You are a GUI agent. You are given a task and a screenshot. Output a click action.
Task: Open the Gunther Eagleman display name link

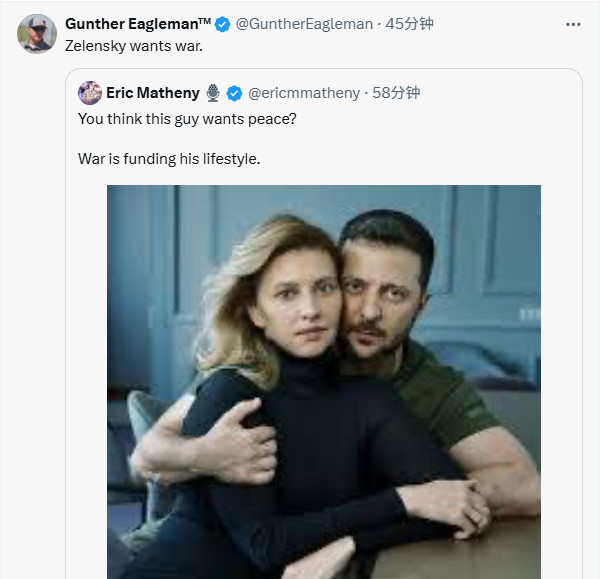(x=132, y=24)
